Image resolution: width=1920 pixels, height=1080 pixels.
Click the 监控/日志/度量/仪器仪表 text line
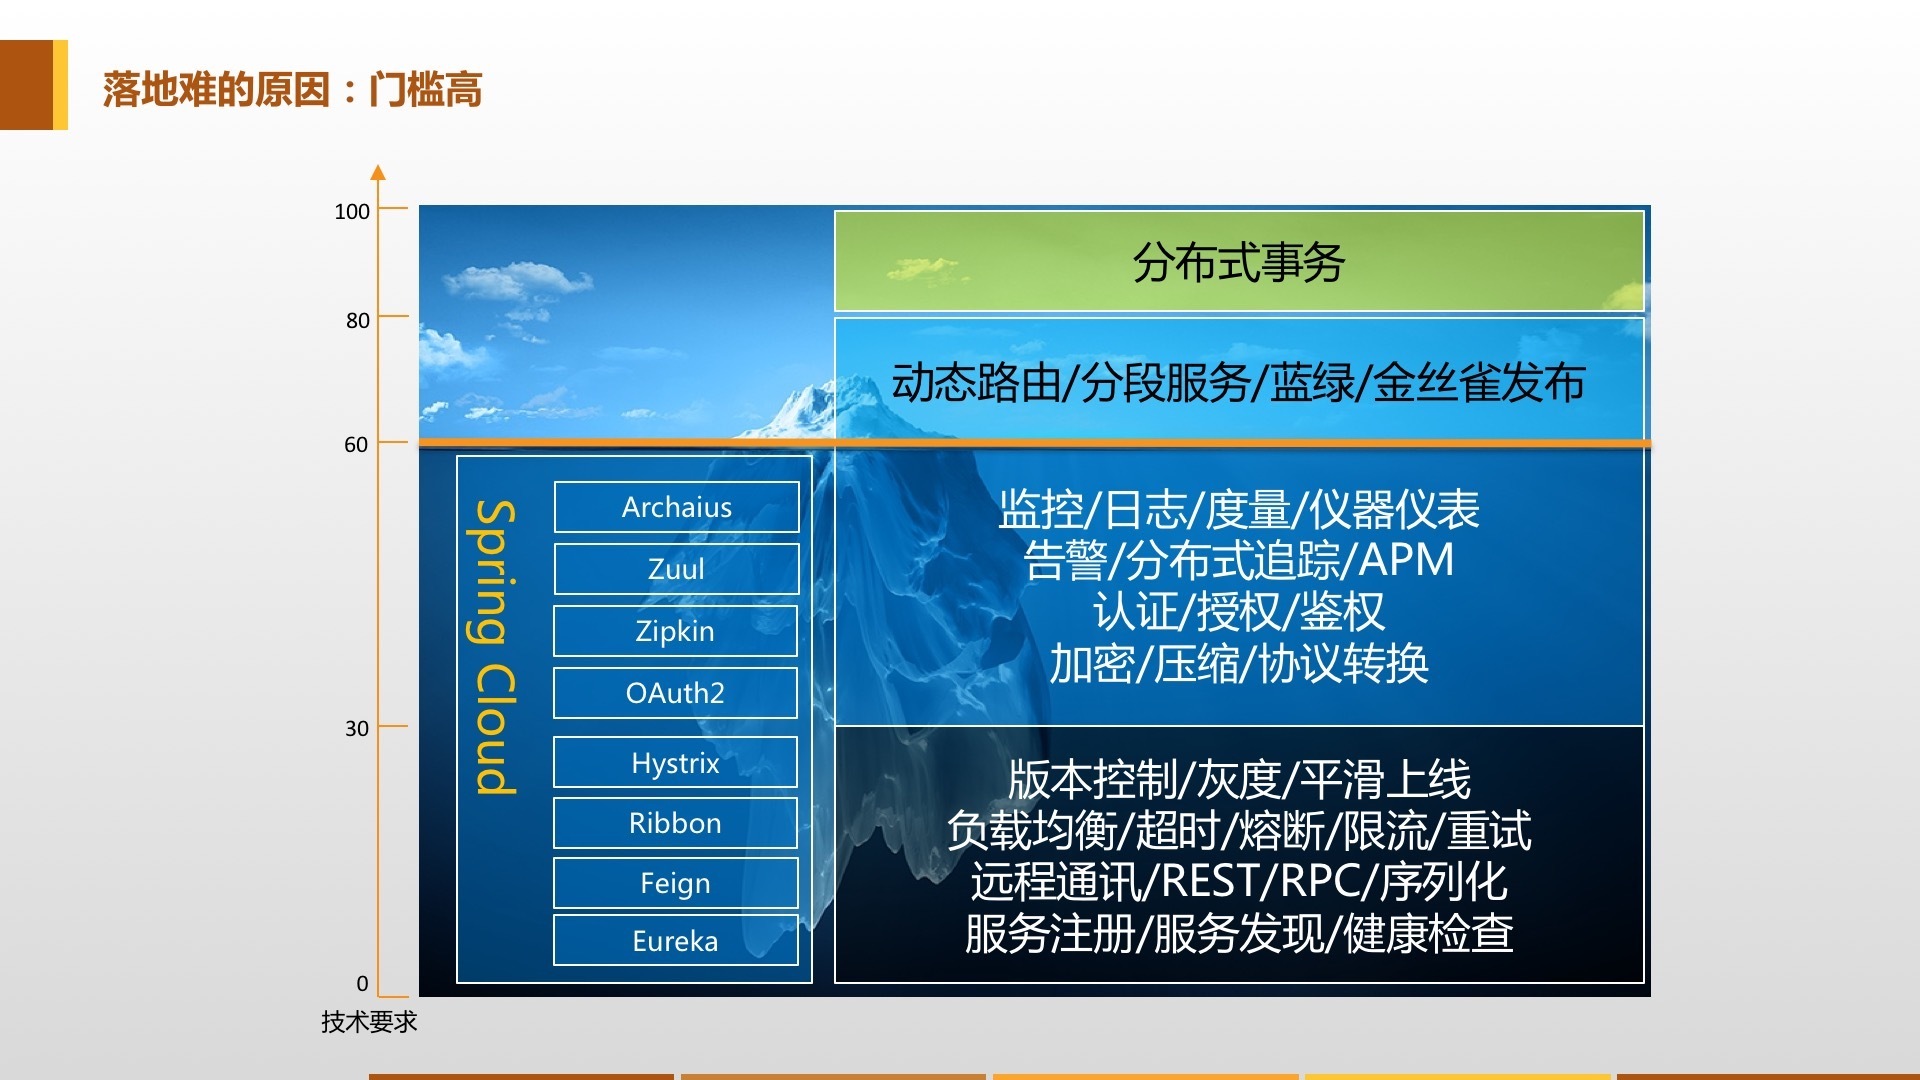tap(1238, 509)
